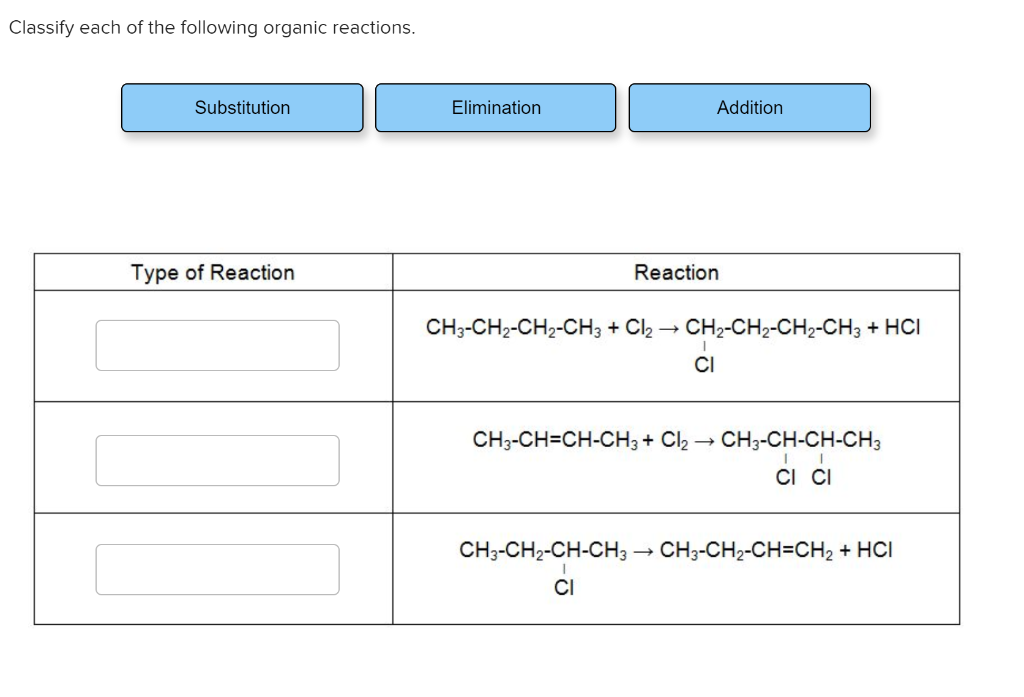
Task: Click the second empty answer box
Action: click(217, 460)
